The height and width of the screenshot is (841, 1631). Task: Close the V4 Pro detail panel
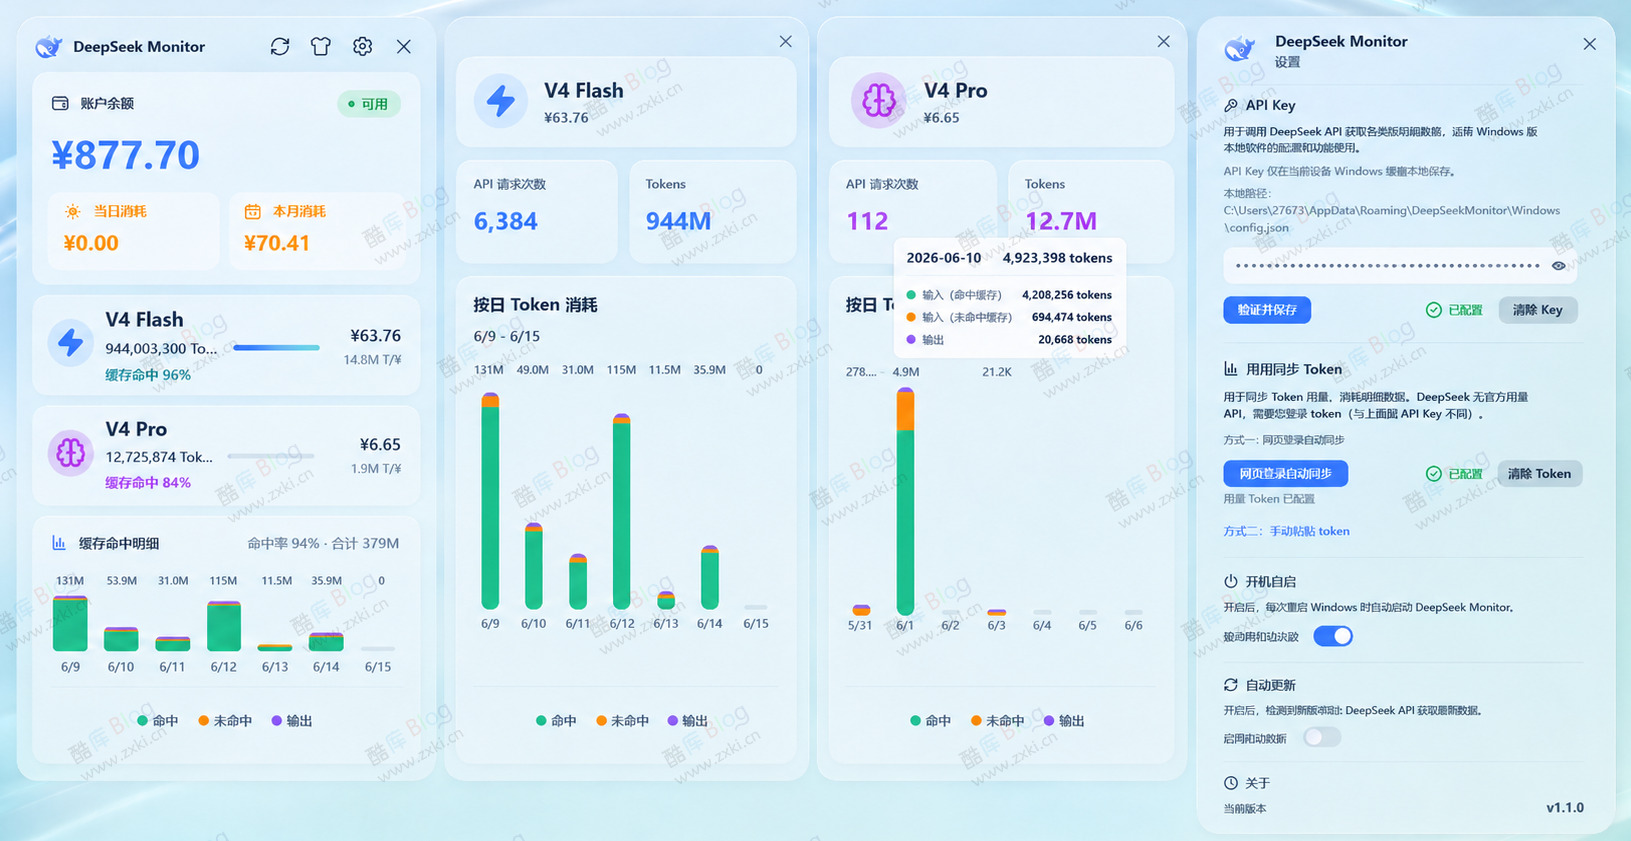(x=1163, y=41)
